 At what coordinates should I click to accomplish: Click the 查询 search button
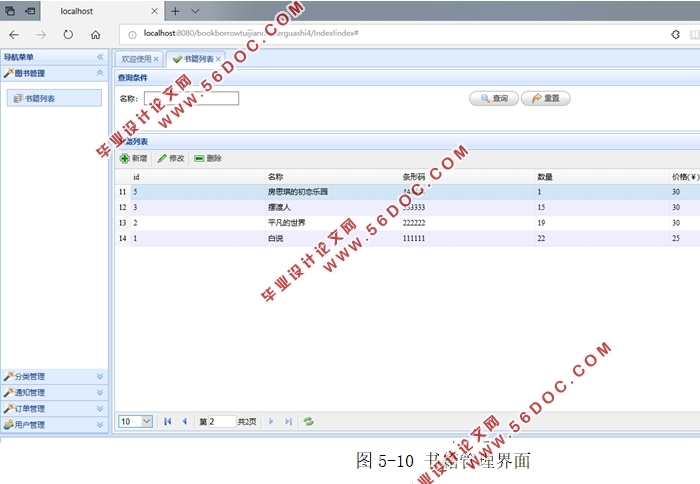pos(494,98)
